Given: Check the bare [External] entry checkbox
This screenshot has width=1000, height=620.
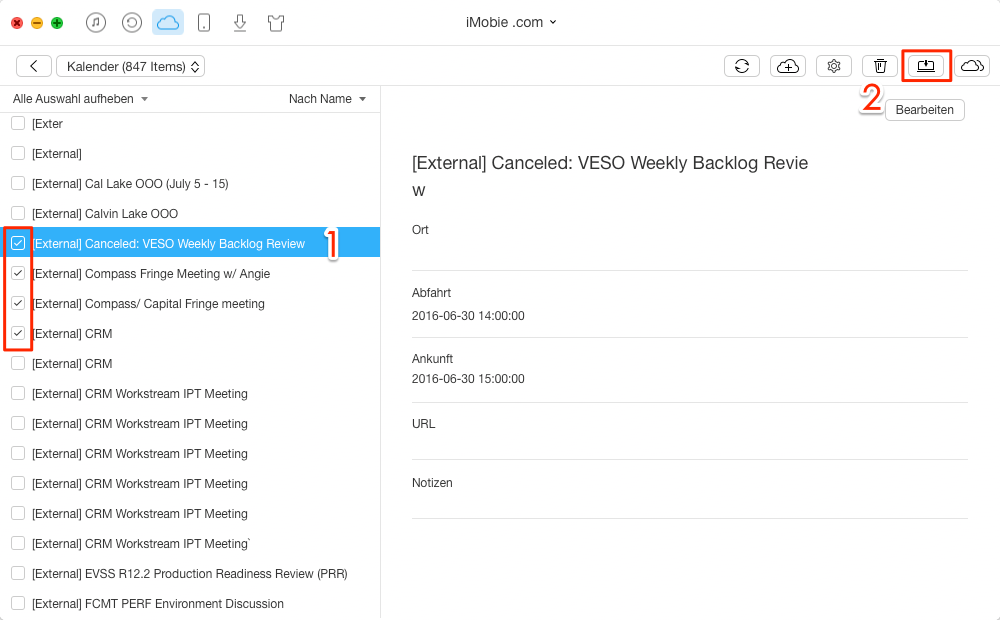Looking at the screenshot, I should click(18, 153).
